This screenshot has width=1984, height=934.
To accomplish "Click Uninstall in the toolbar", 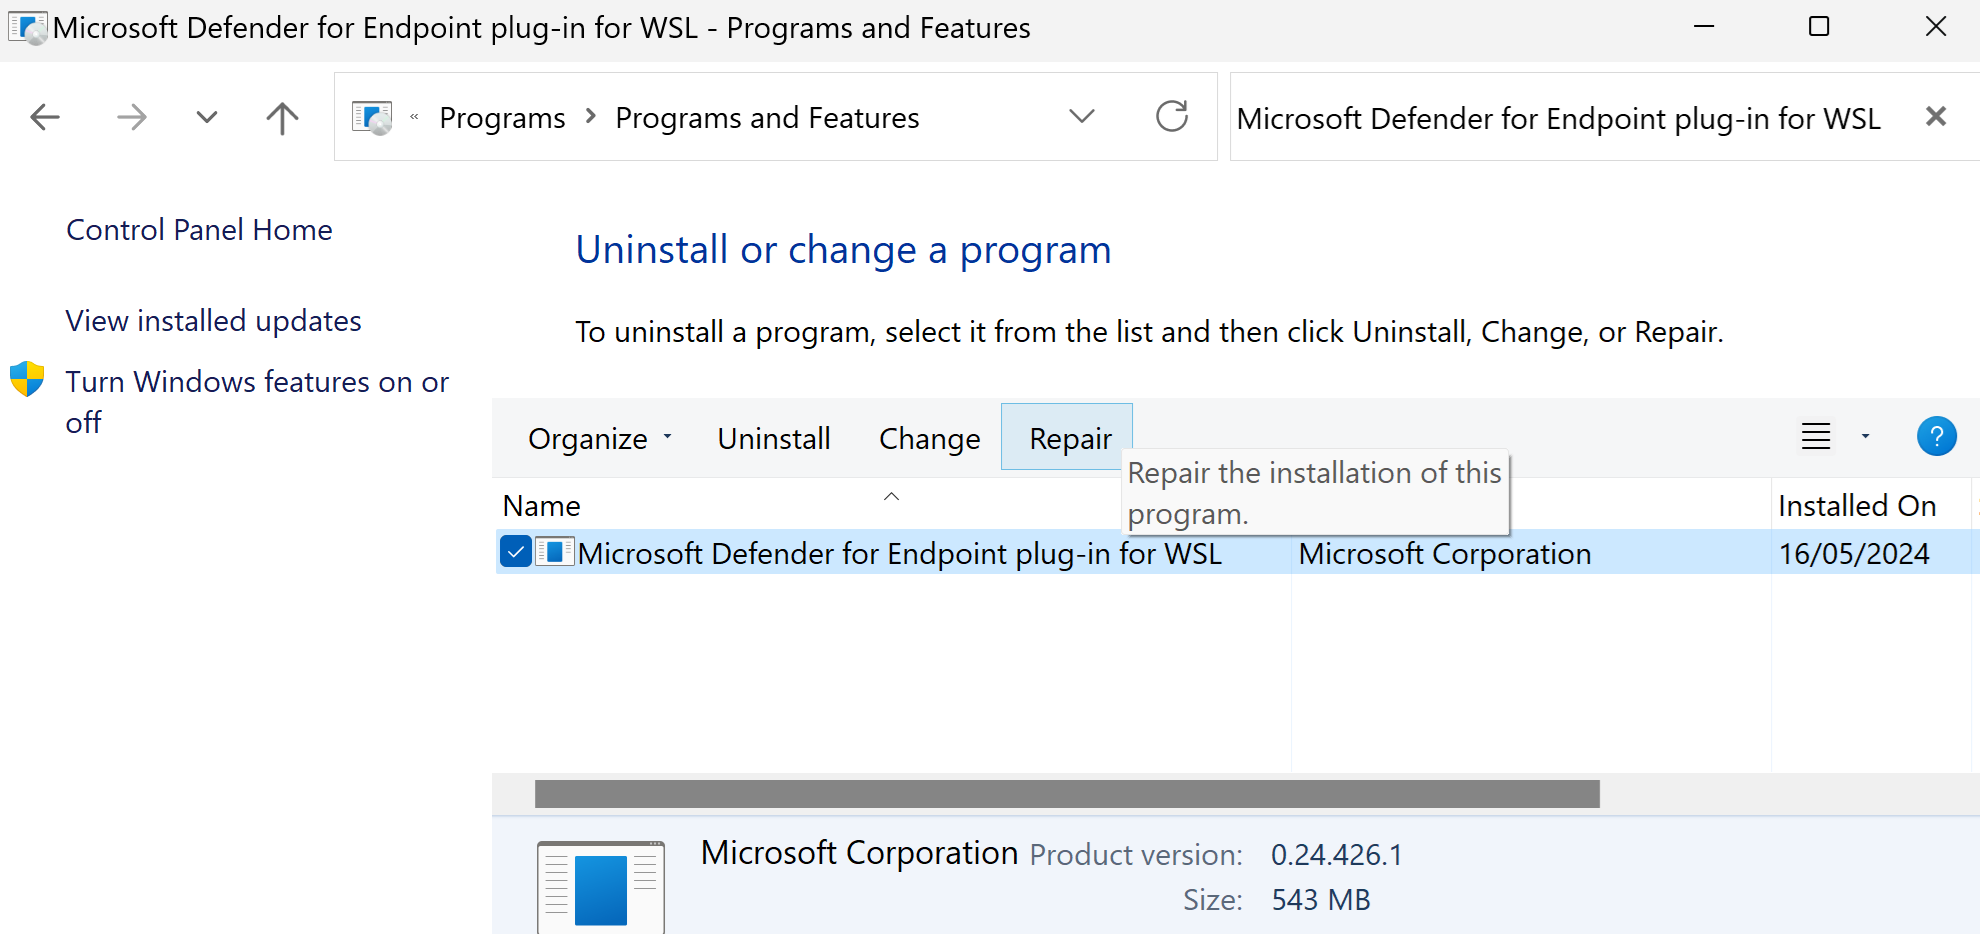I will click(774, 439).
